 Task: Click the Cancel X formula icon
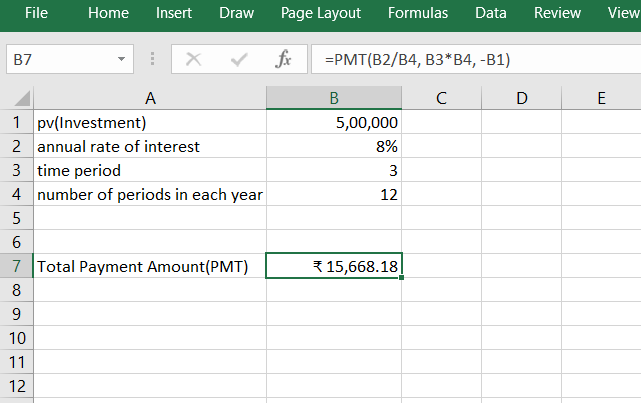pyautogui.click(x=194, y=60)
